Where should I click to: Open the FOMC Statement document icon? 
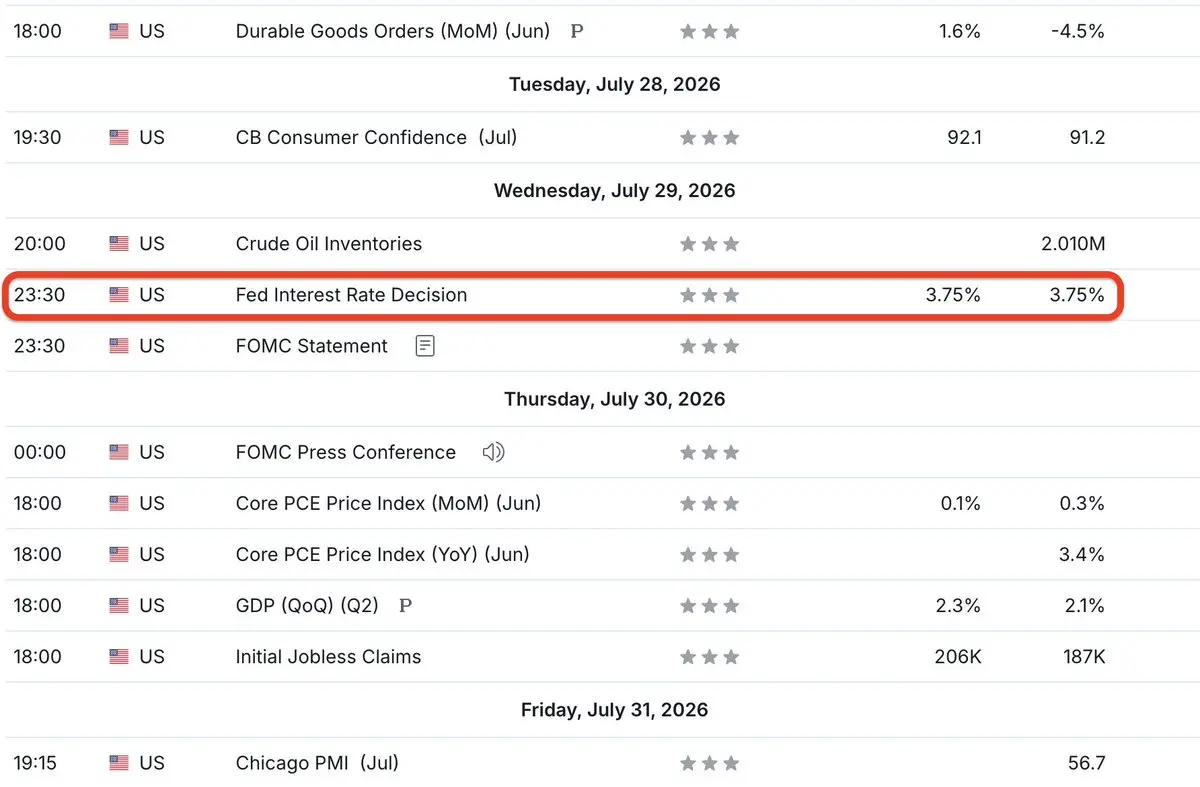(x=425, y=346)
